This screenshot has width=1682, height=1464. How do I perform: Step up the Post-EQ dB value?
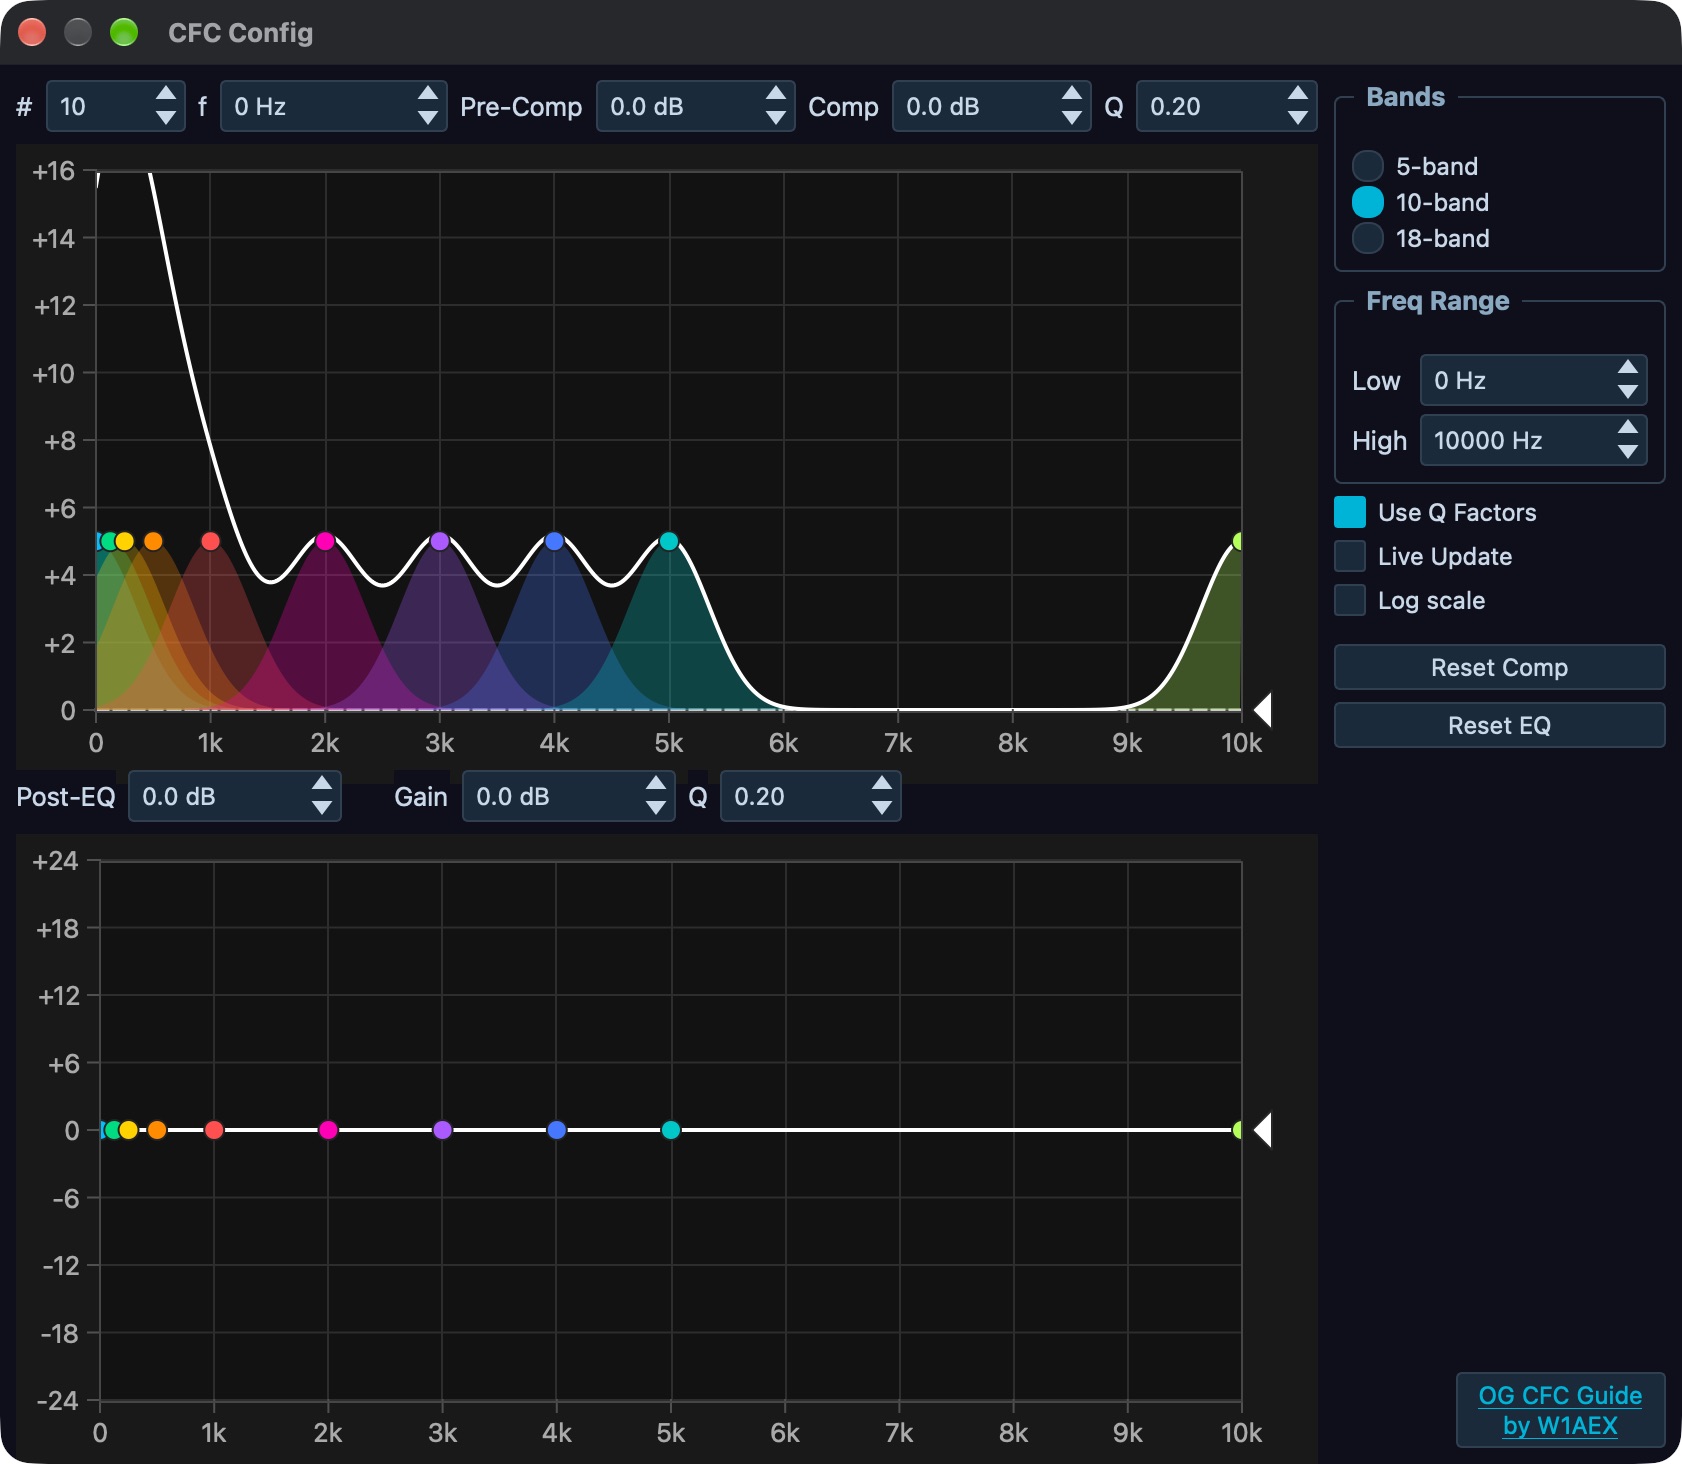pyautogui.click(x=322, y=784)
